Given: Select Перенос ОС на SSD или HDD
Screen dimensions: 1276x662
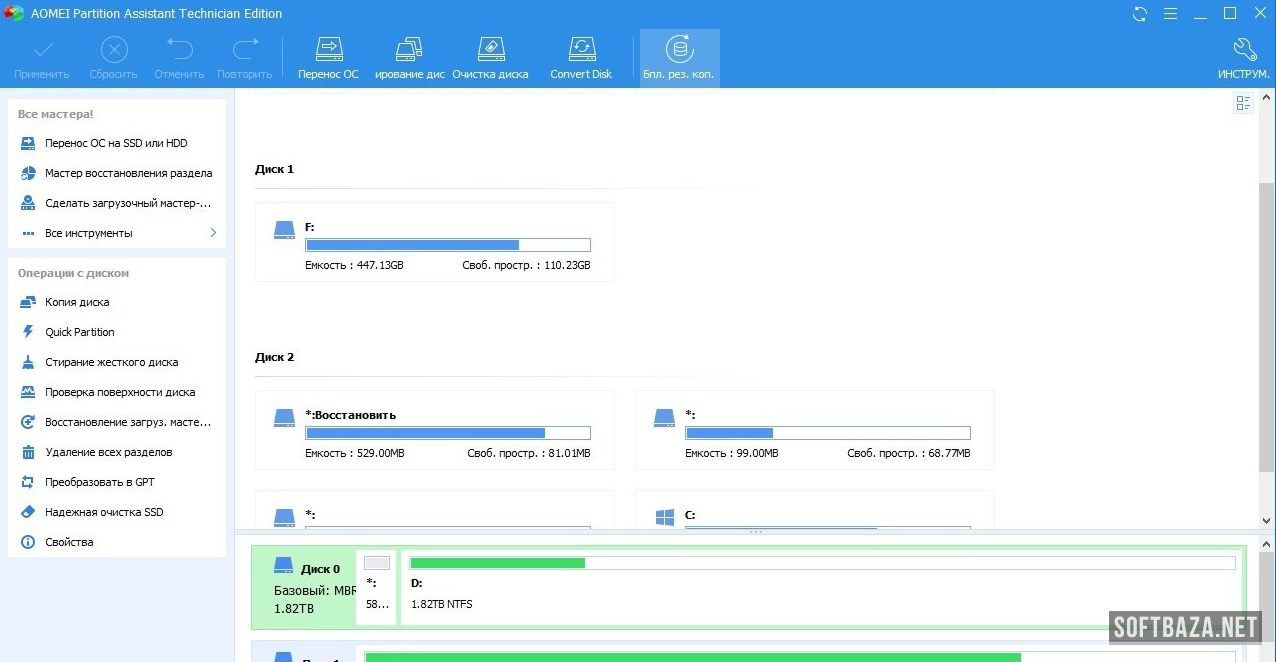Looking at the screenshot, I should pos(116,143).
